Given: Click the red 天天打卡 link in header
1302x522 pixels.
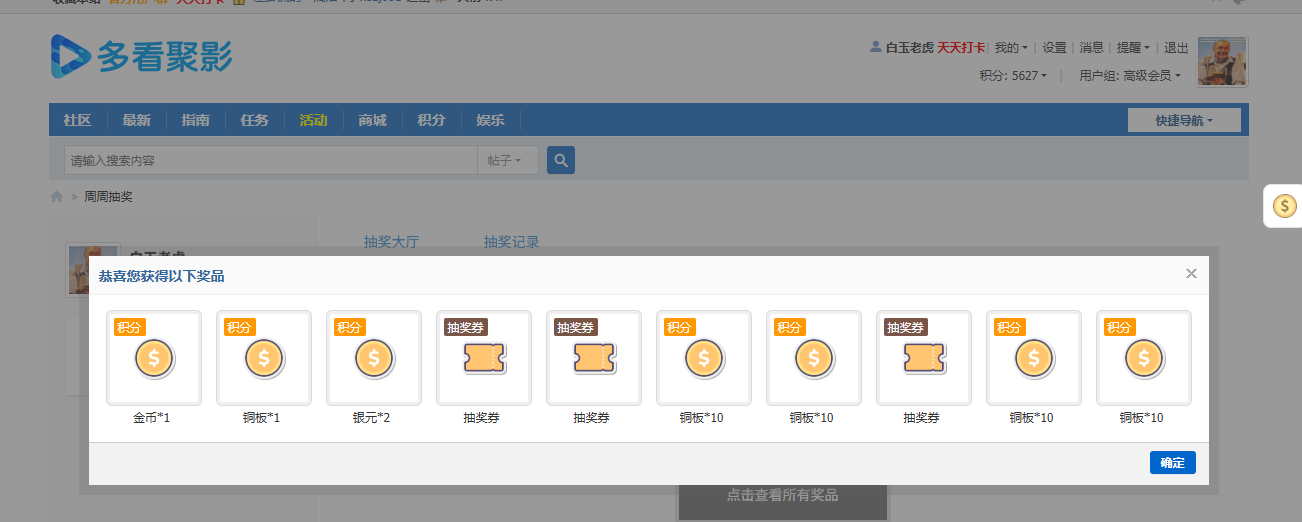Looking at the screenshot, I should coord(961,47).
